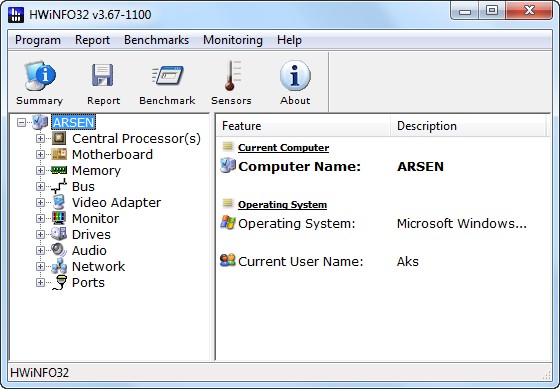
Task: Expand the Motherboard tree node
Action: tap(40, 154)
